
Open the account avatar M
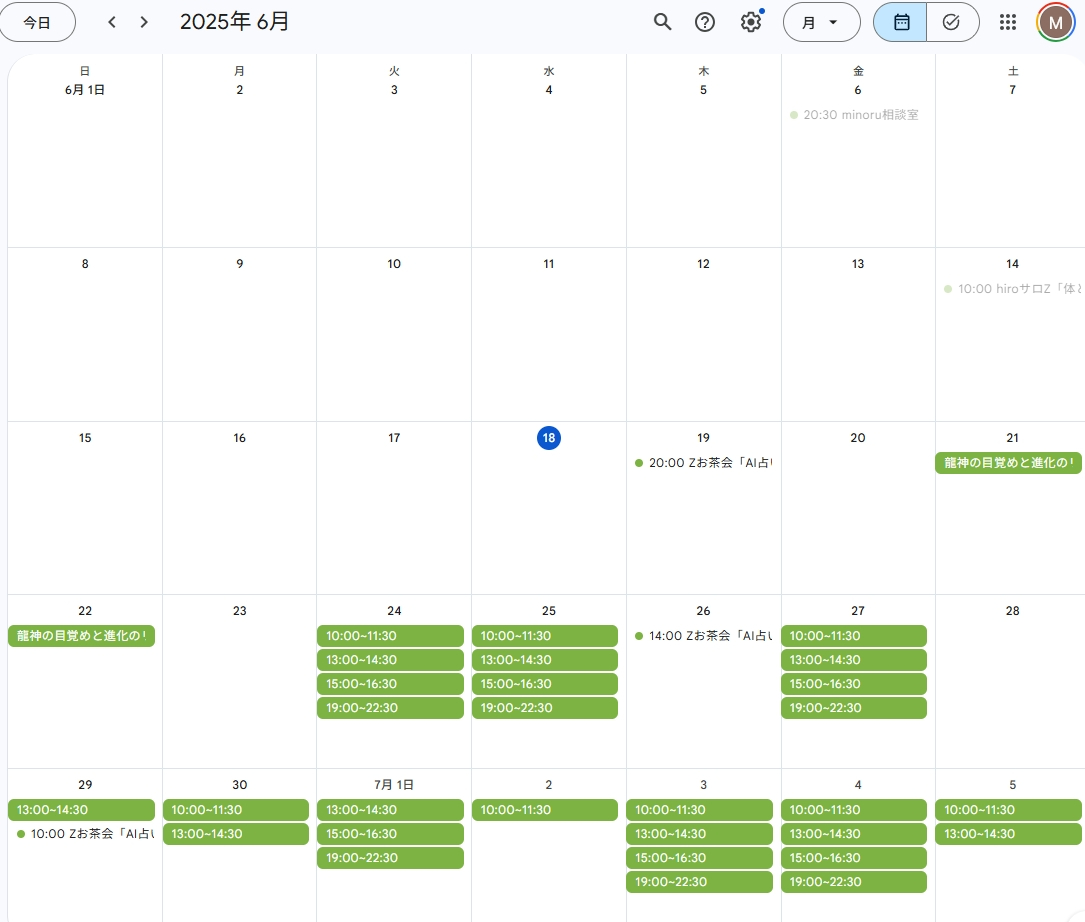point(1055,22)
